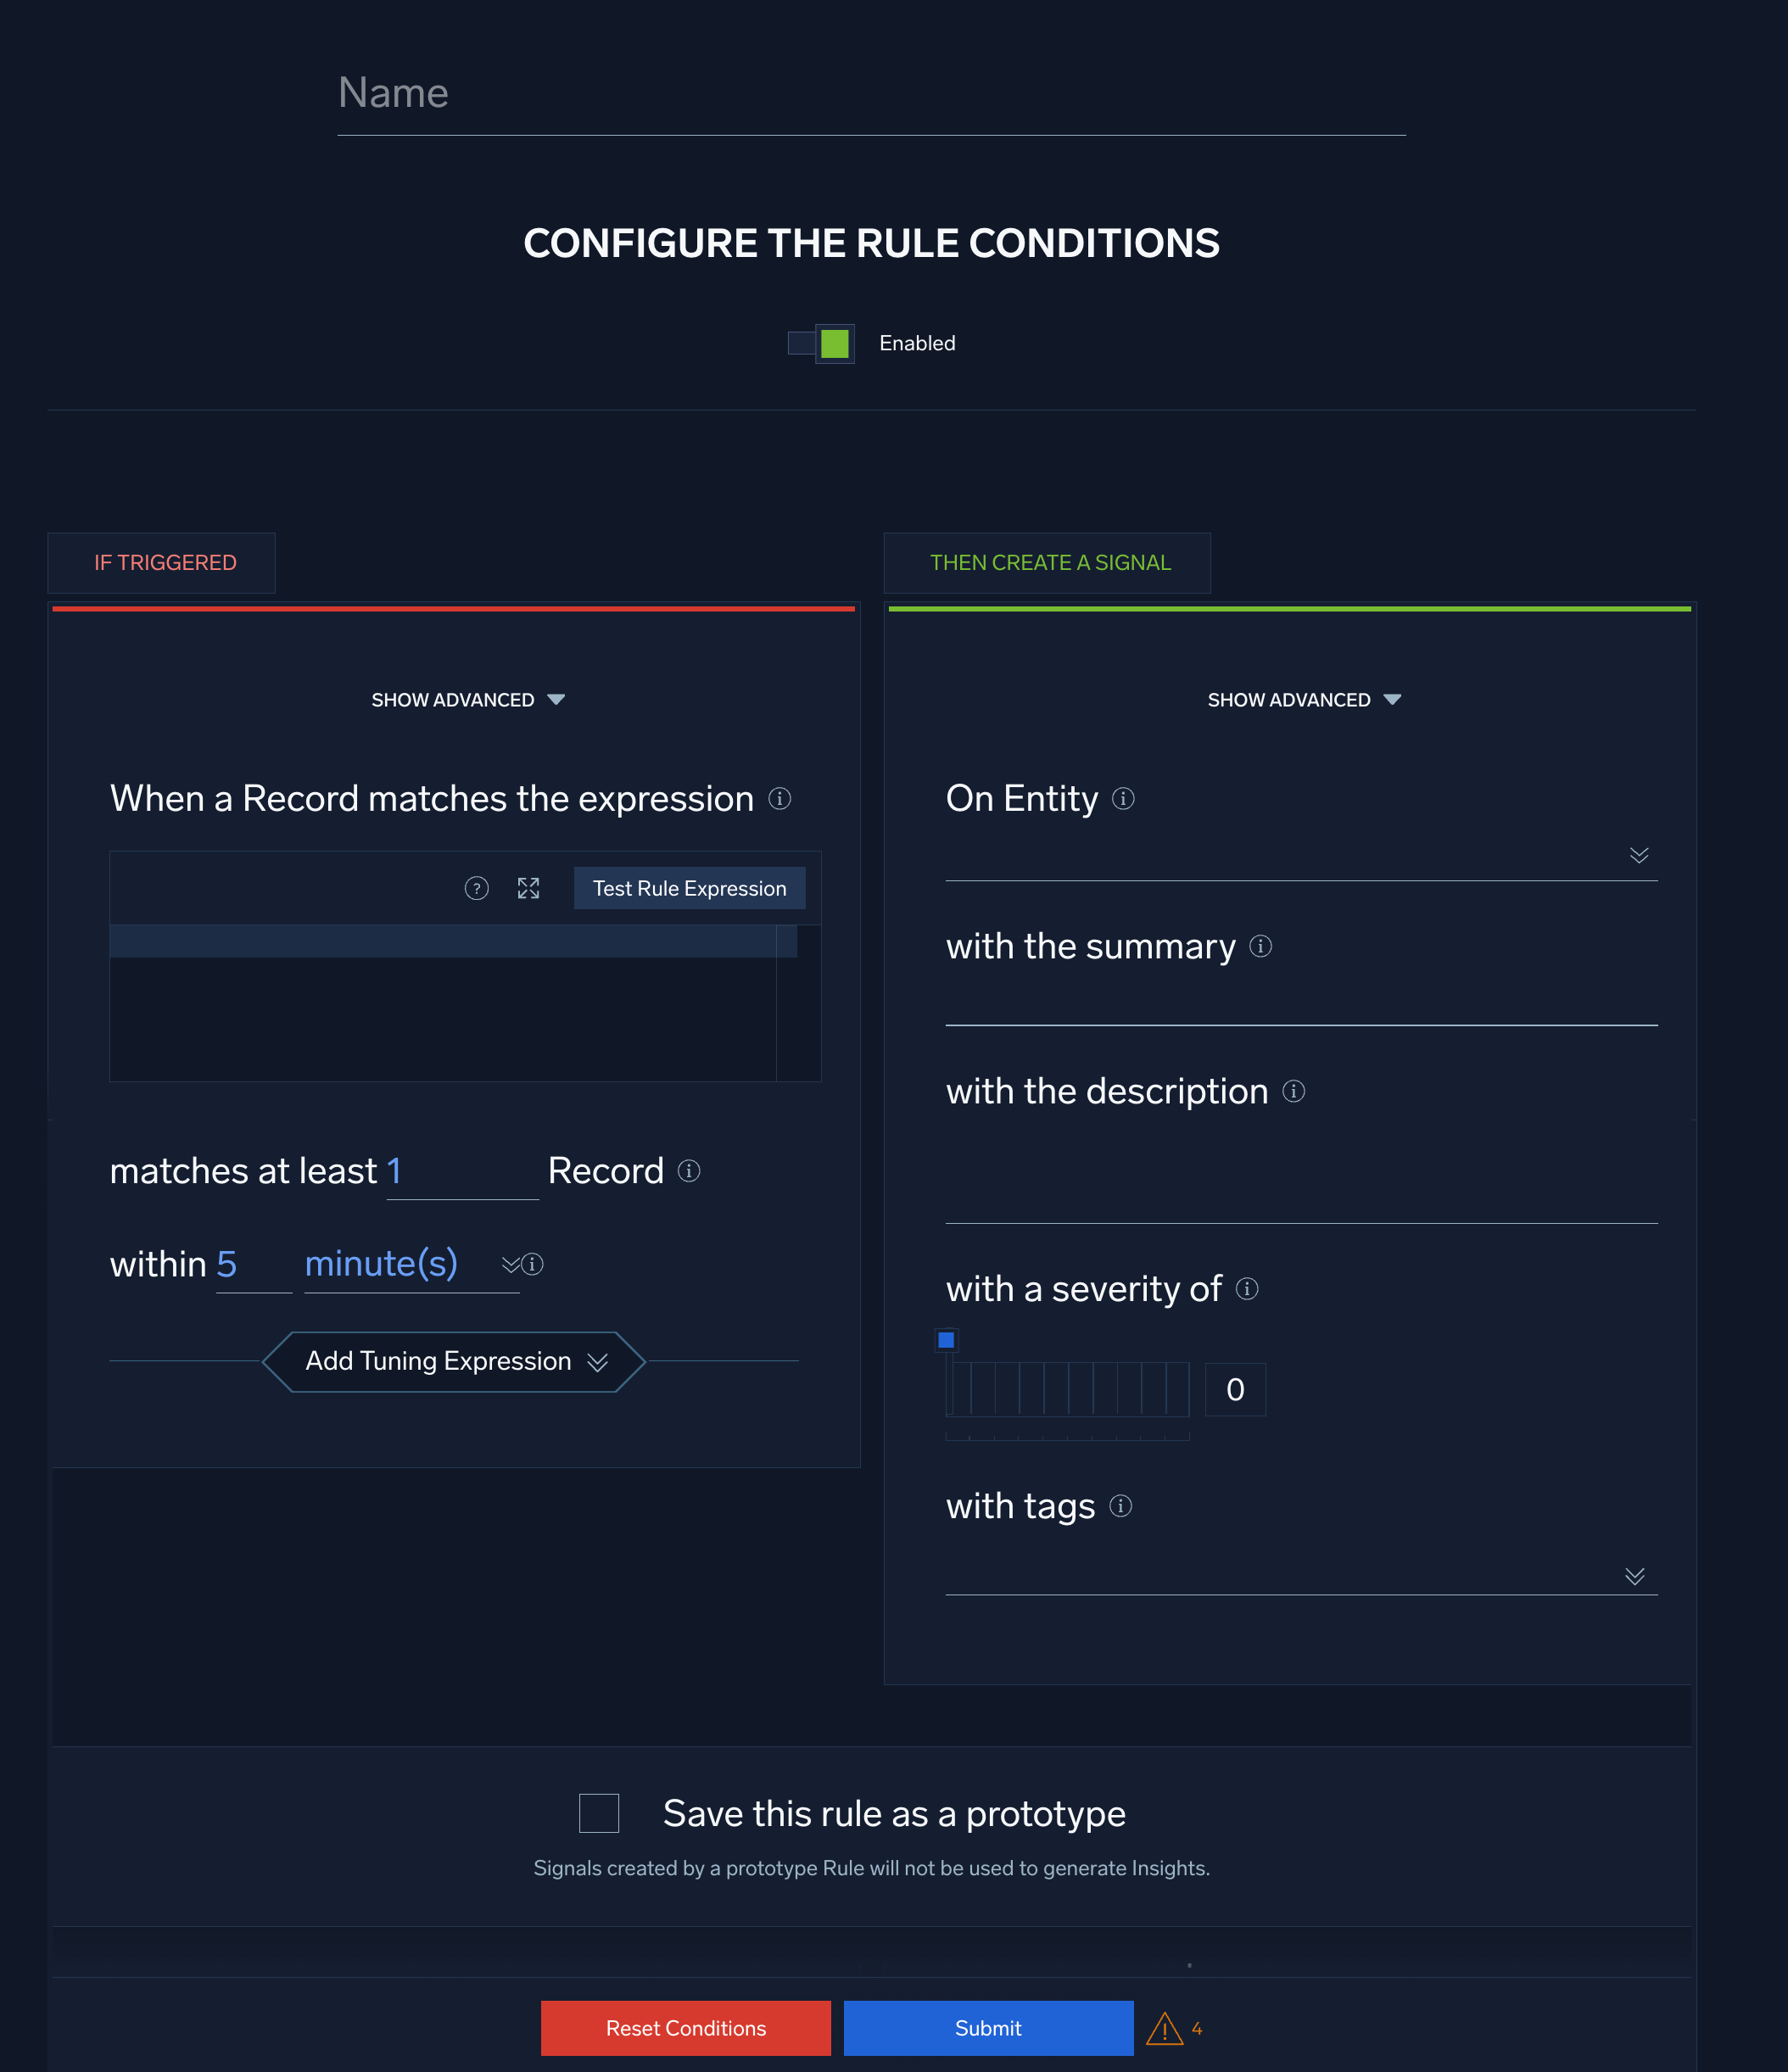
Task: Click the Name input field
Action: (x=870, y=93)
